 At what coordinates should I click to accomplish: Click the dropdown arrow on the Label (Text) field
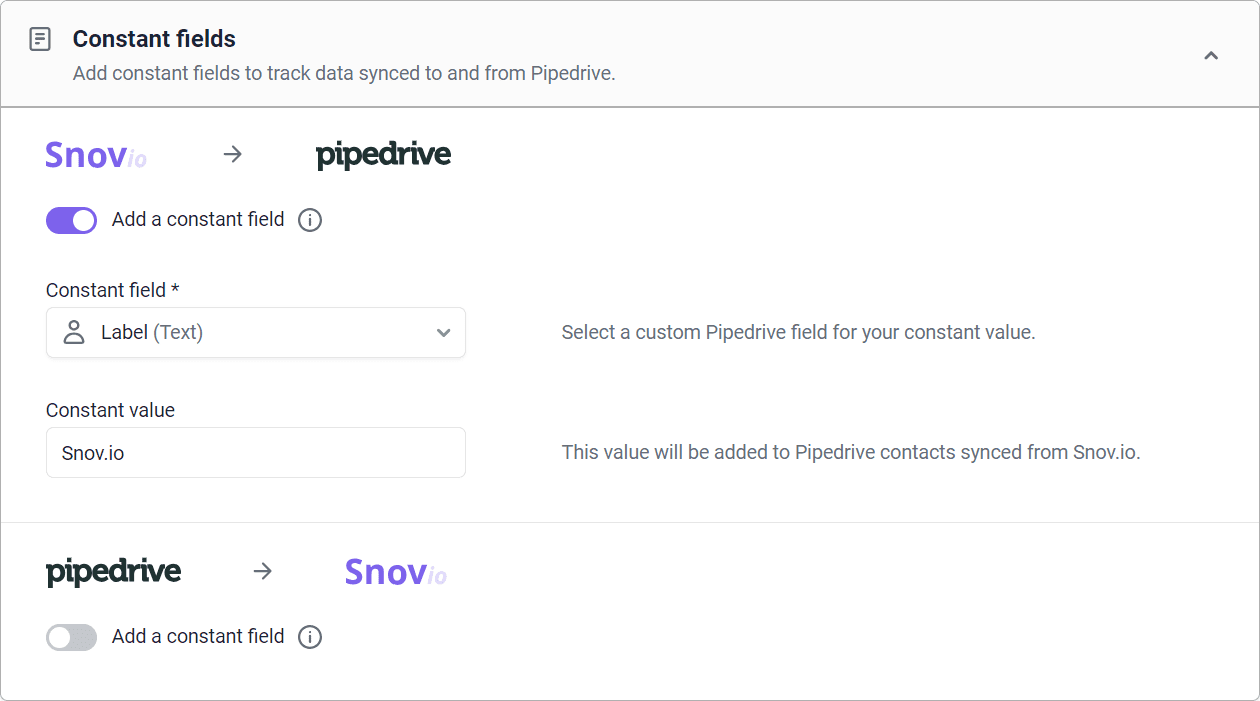click(443, 332)
